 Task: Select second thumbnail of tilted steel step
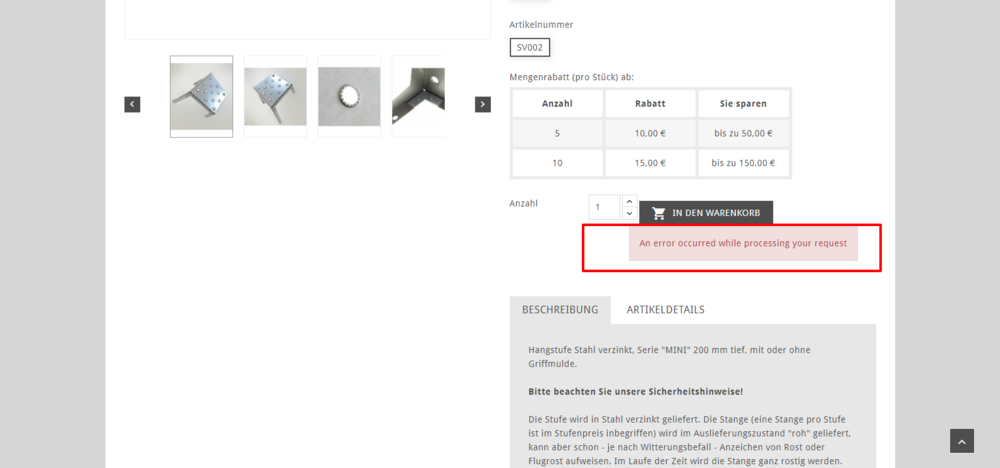[276, 96]
